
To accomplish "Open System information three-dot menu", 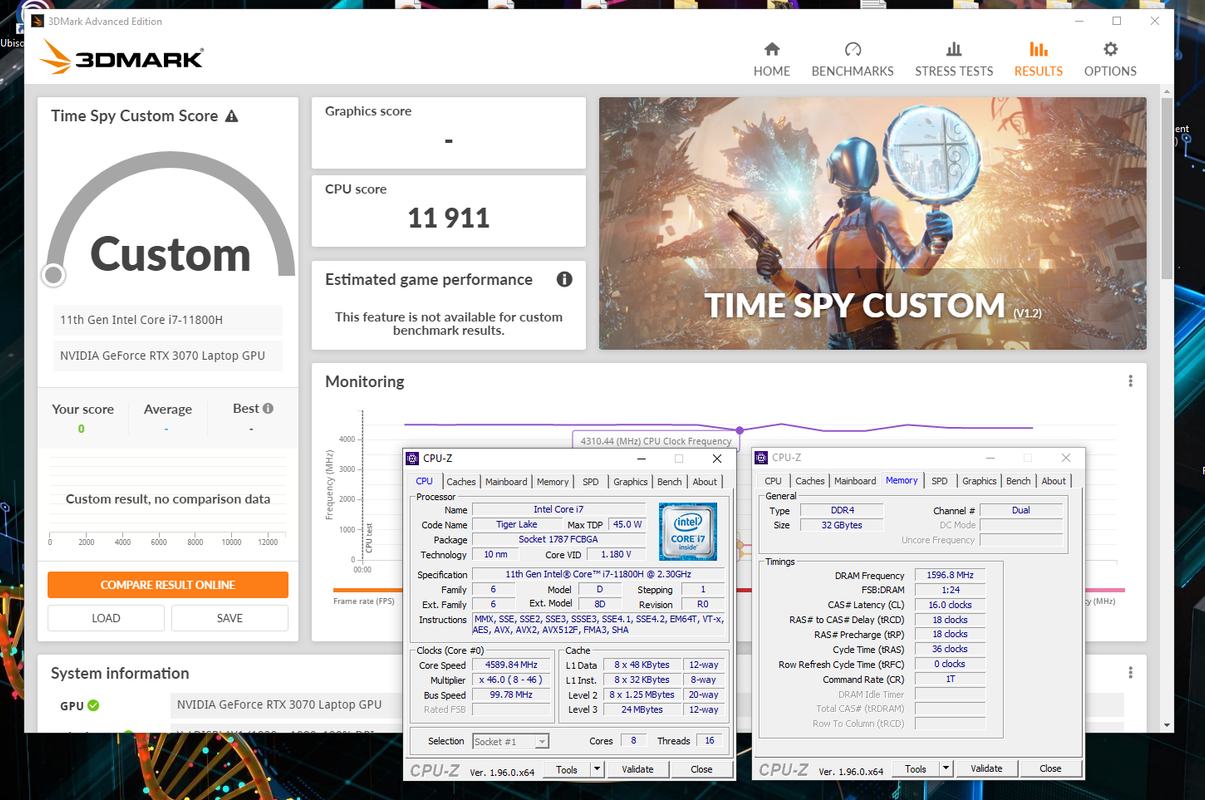I will coord(1130,673).
